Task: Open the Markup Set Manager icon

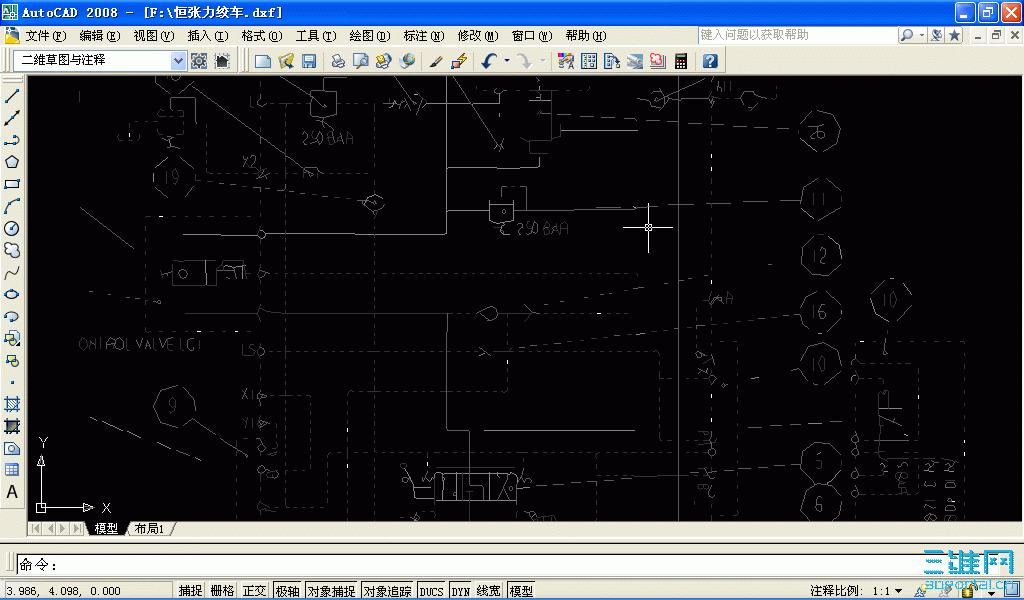Action: [657, 61]
